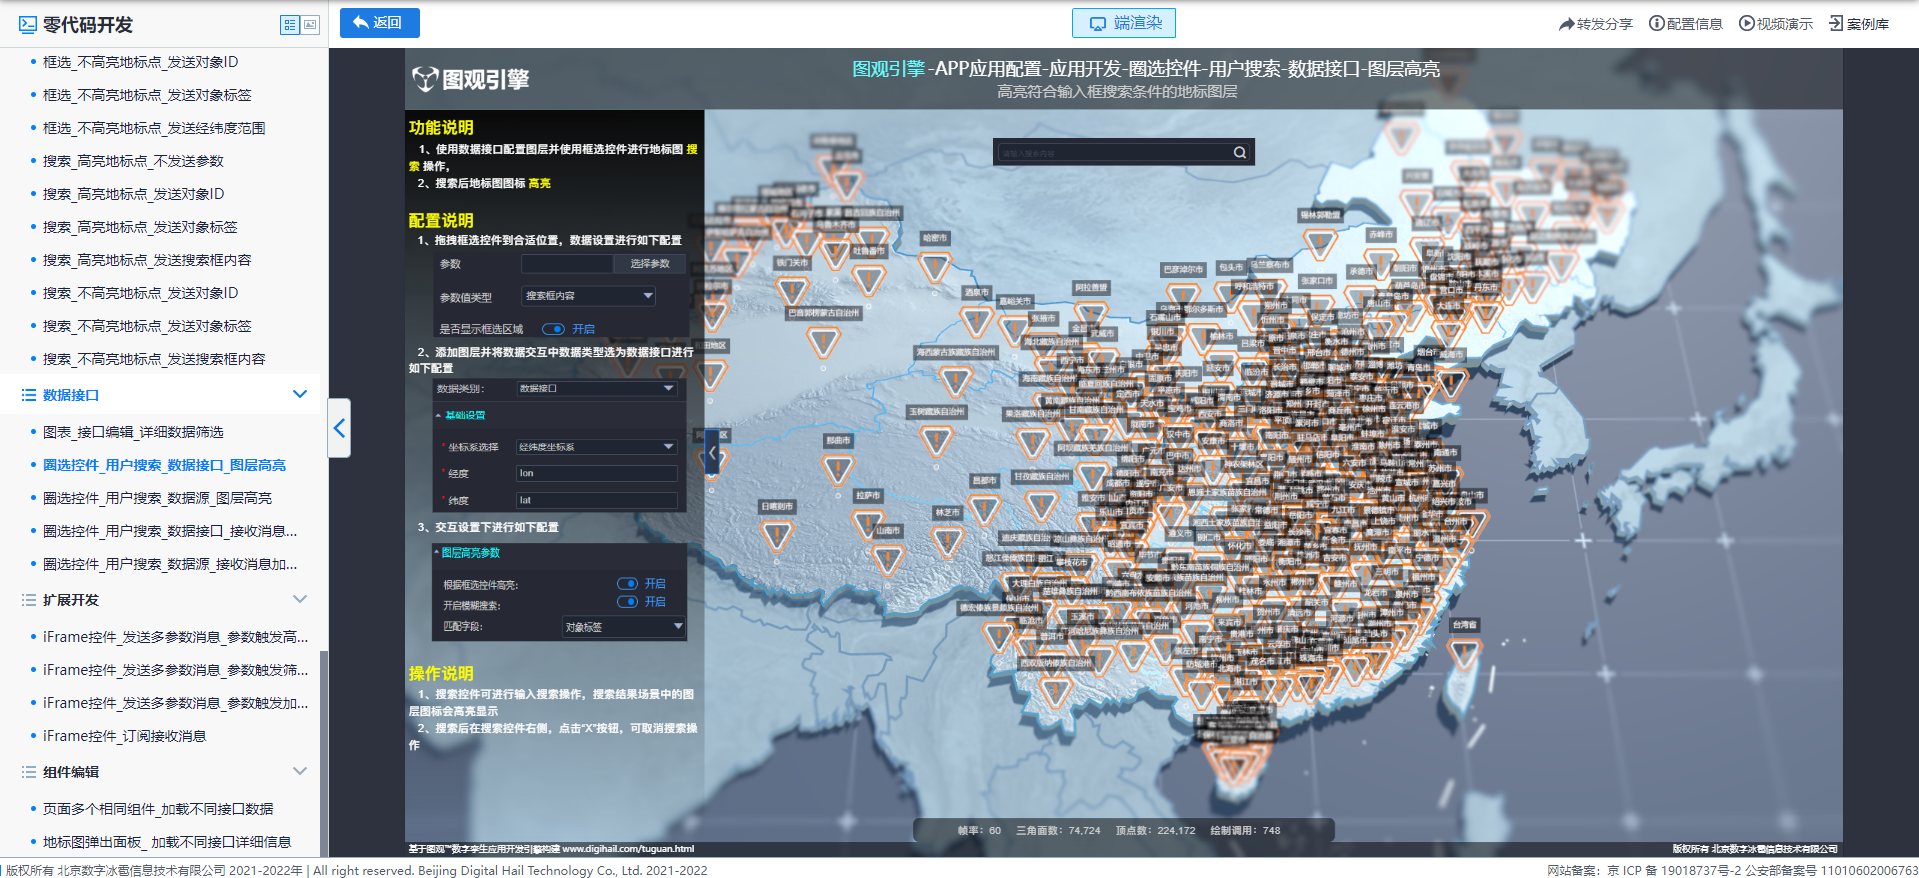Switch sidebar to list view icon

click(290, 25)
